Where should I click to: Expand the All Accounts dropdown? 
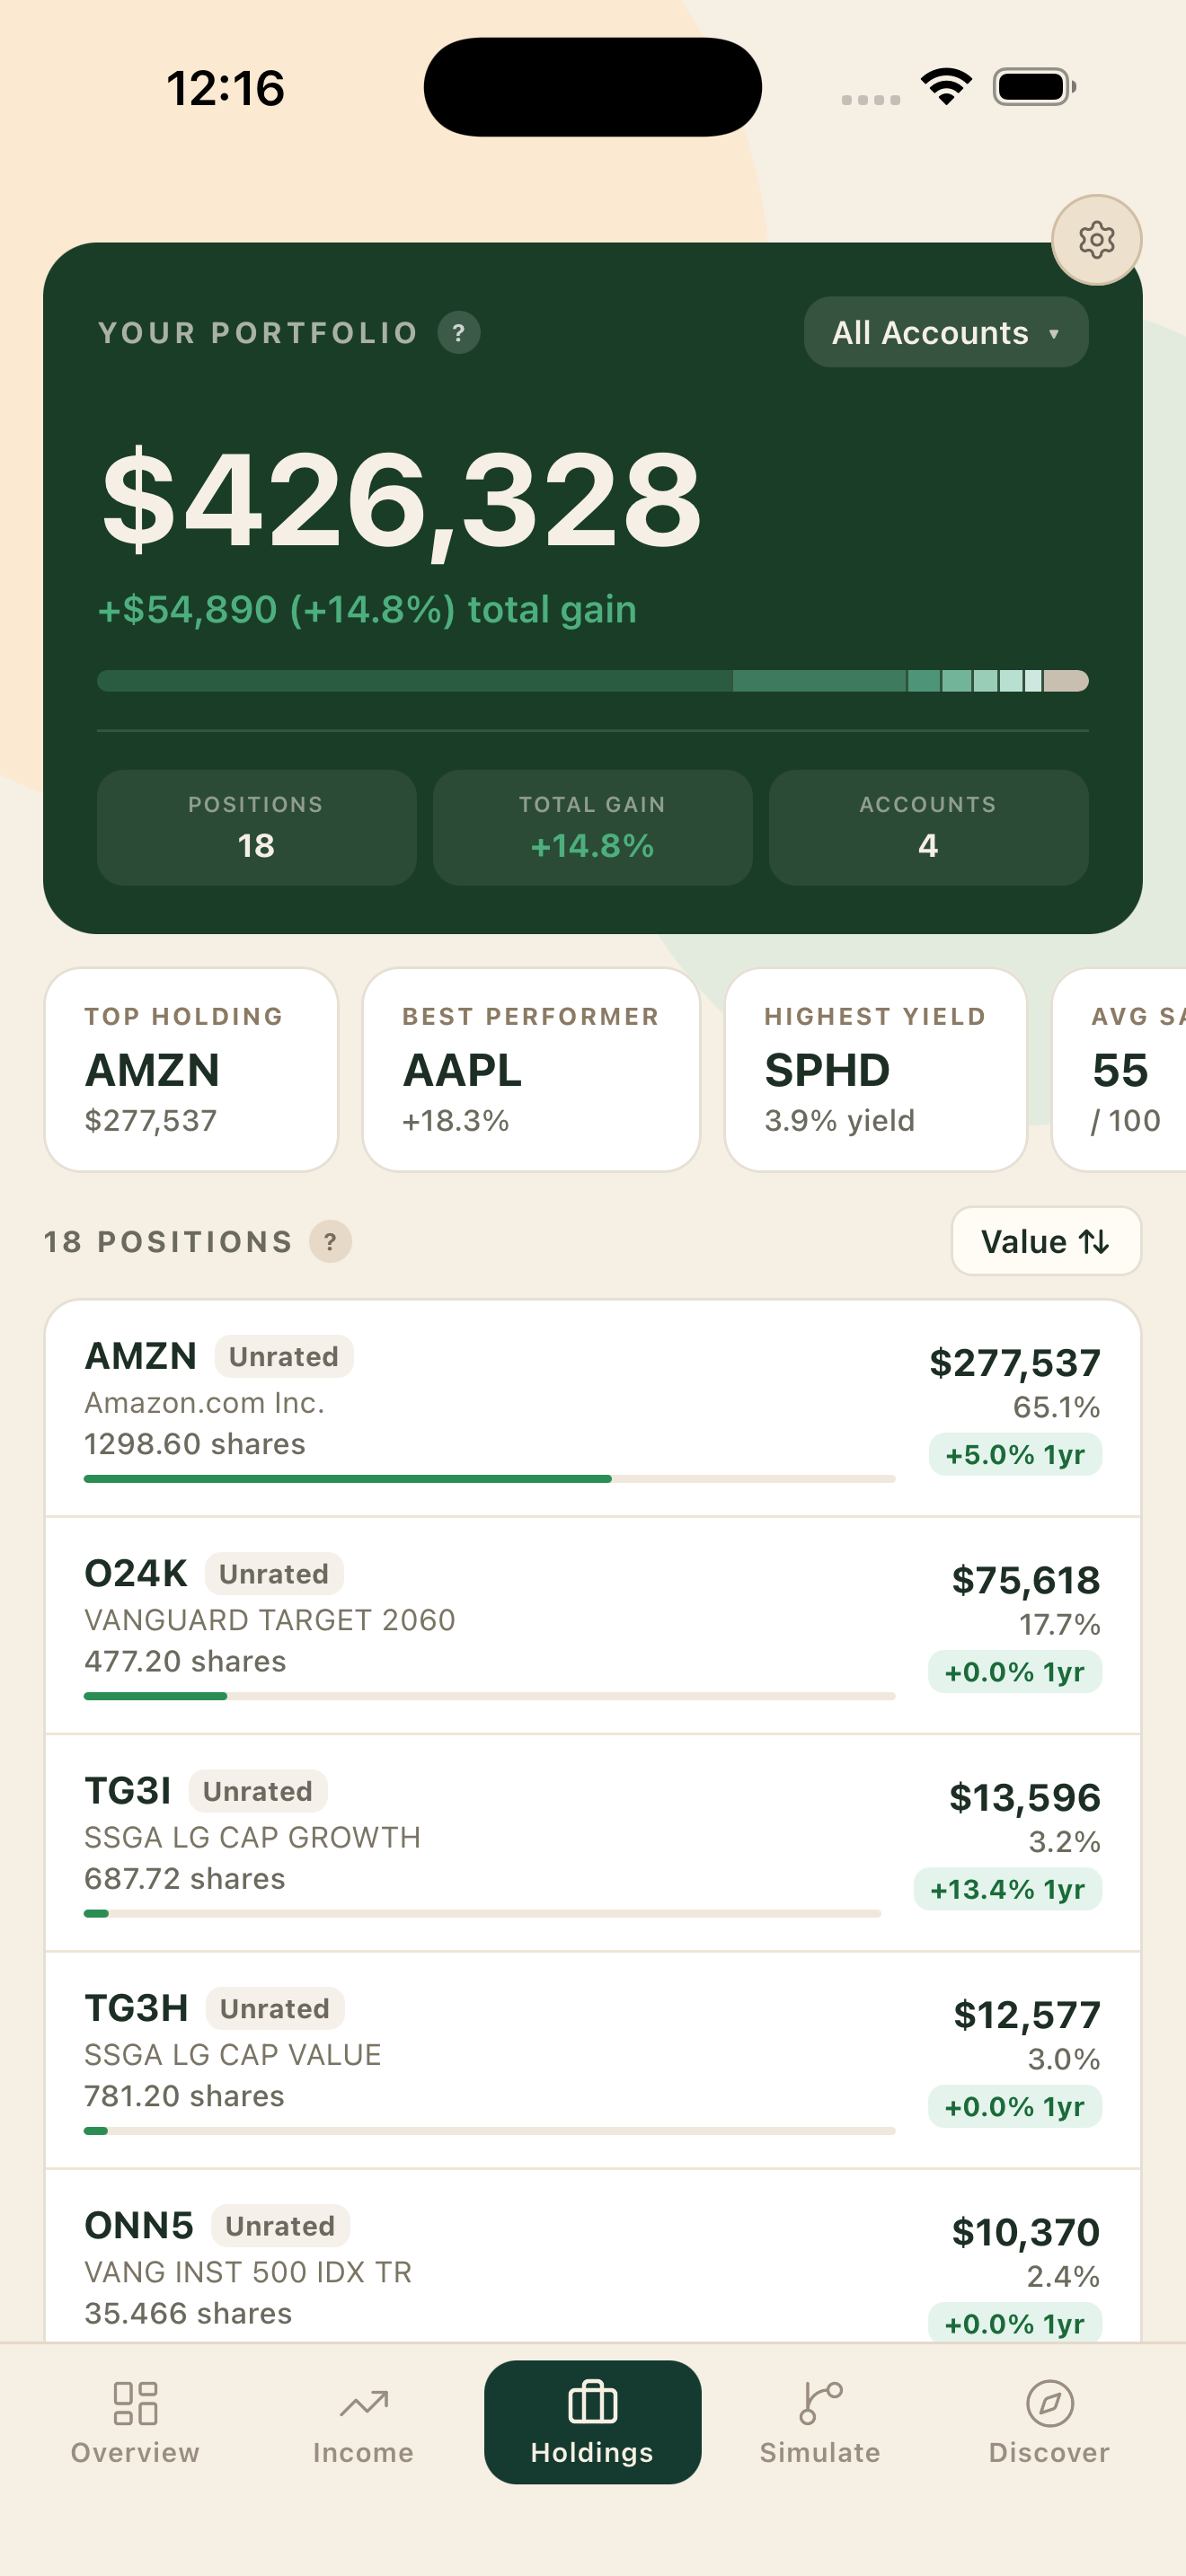coord(946,332)
